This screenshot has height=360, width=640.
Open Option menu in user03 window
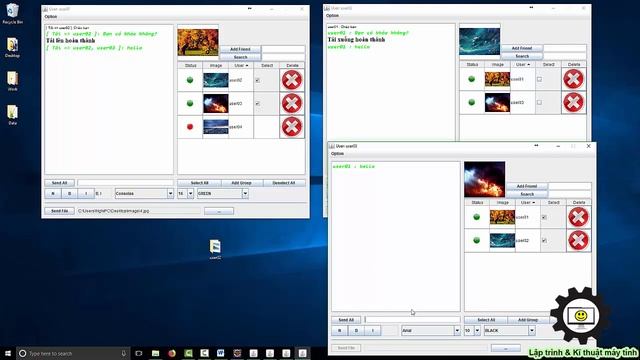(338, 153)
